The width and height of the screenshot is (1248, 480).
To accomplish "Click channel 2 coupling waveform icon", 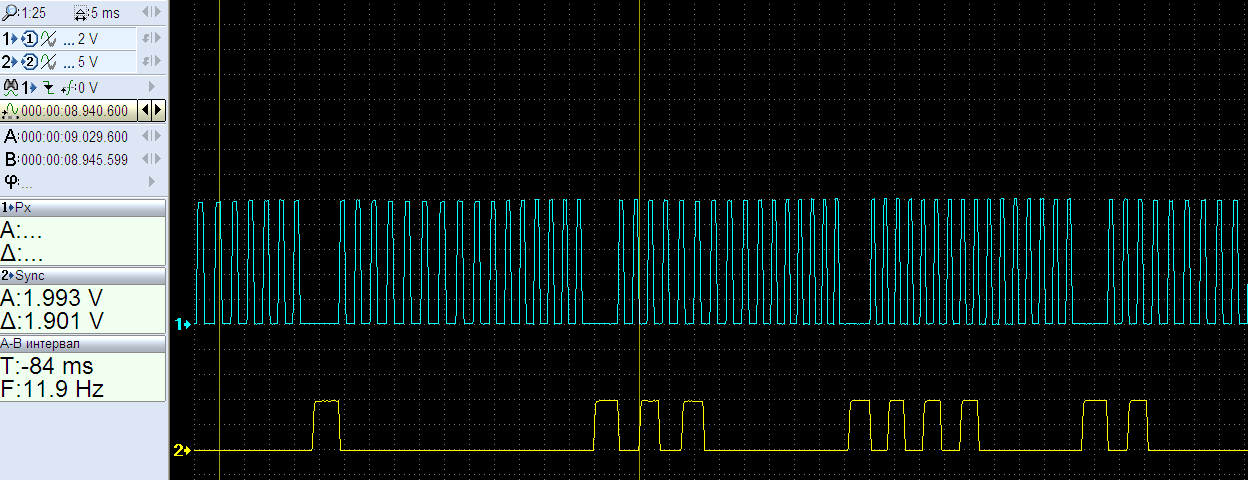I will [47, 62].
